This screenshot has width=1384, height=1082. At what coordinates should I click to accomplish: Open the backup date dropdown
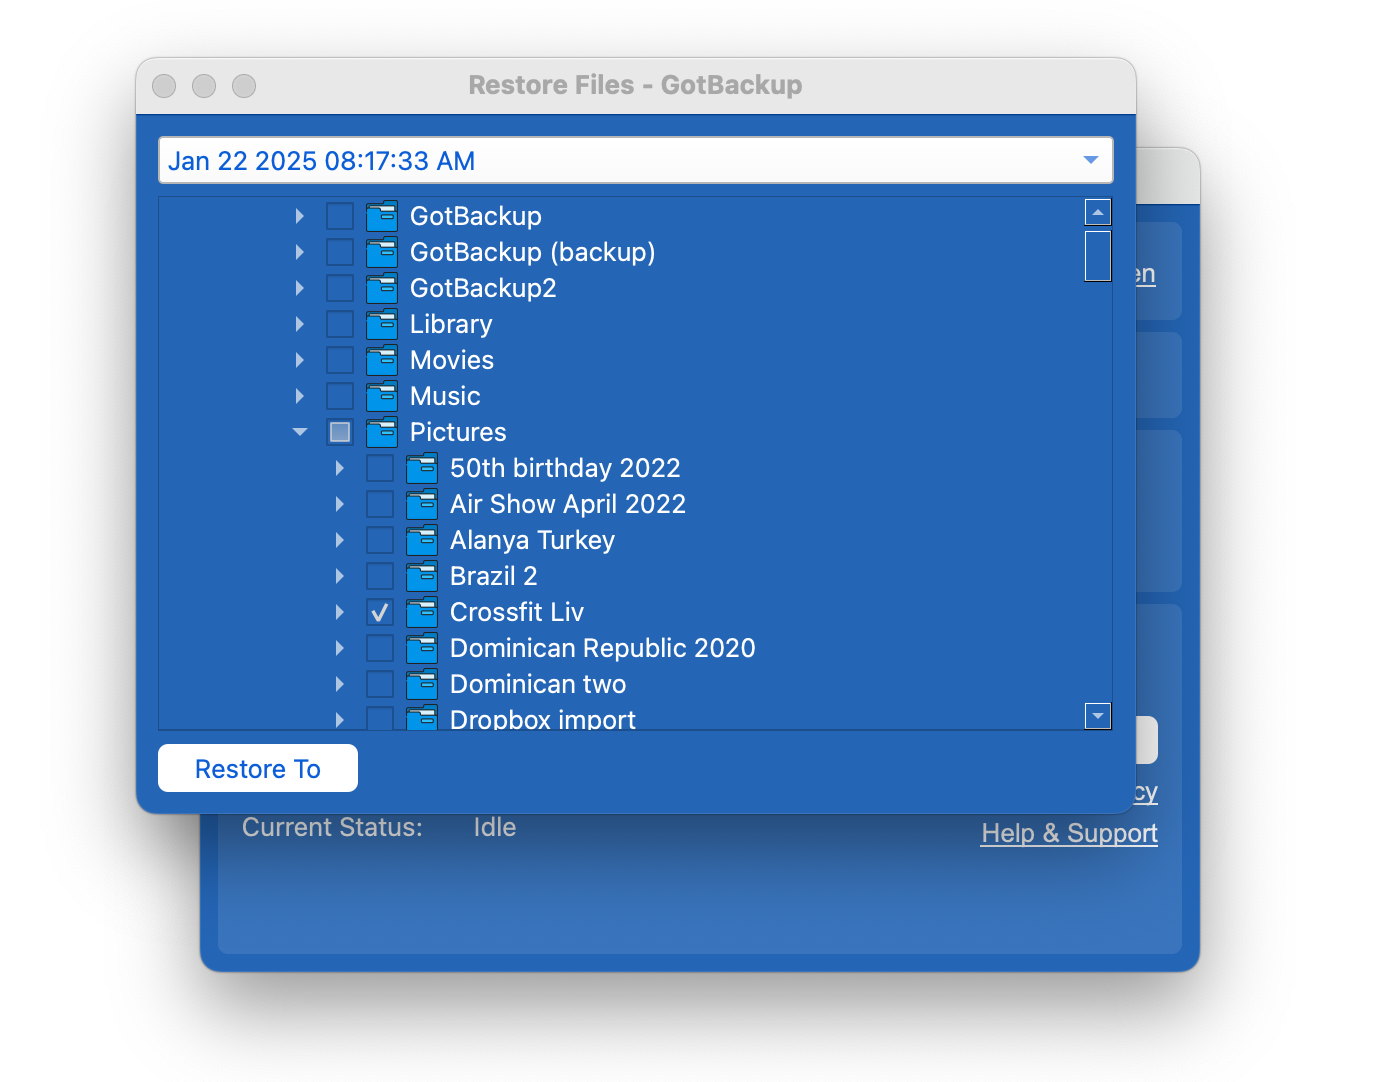click(x=636, y=160)
